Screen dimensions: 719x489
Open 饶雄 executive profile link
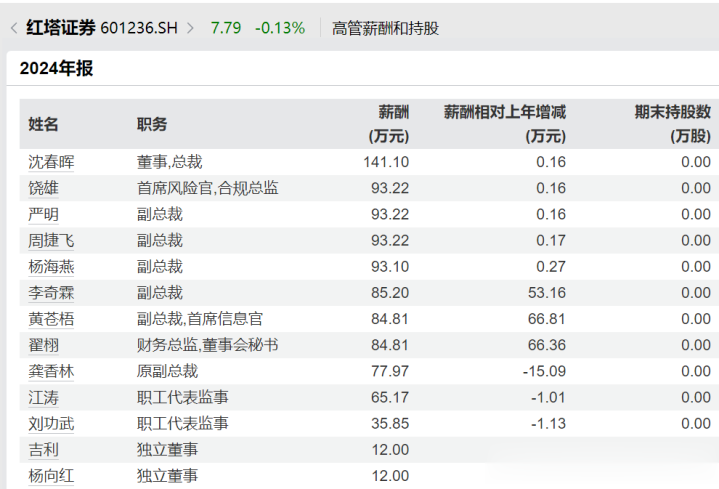(x=43, y=188)
